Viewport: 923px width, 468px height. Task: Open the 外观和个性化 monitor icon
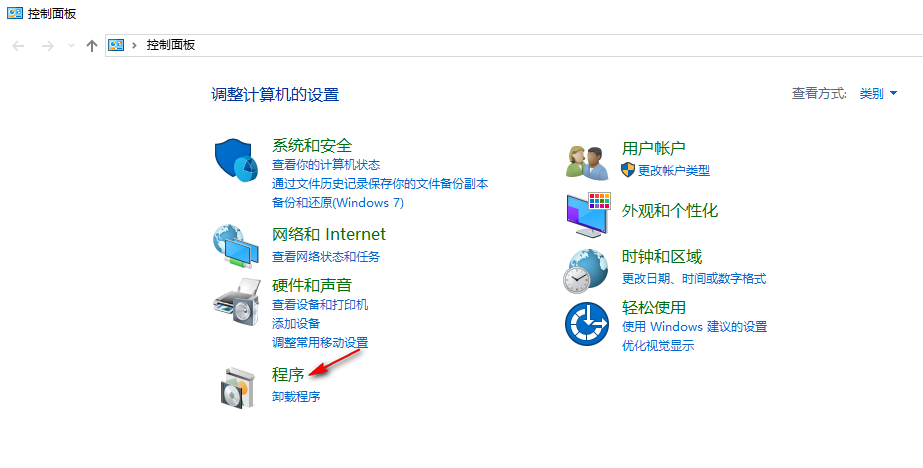[x=588, y=214]
